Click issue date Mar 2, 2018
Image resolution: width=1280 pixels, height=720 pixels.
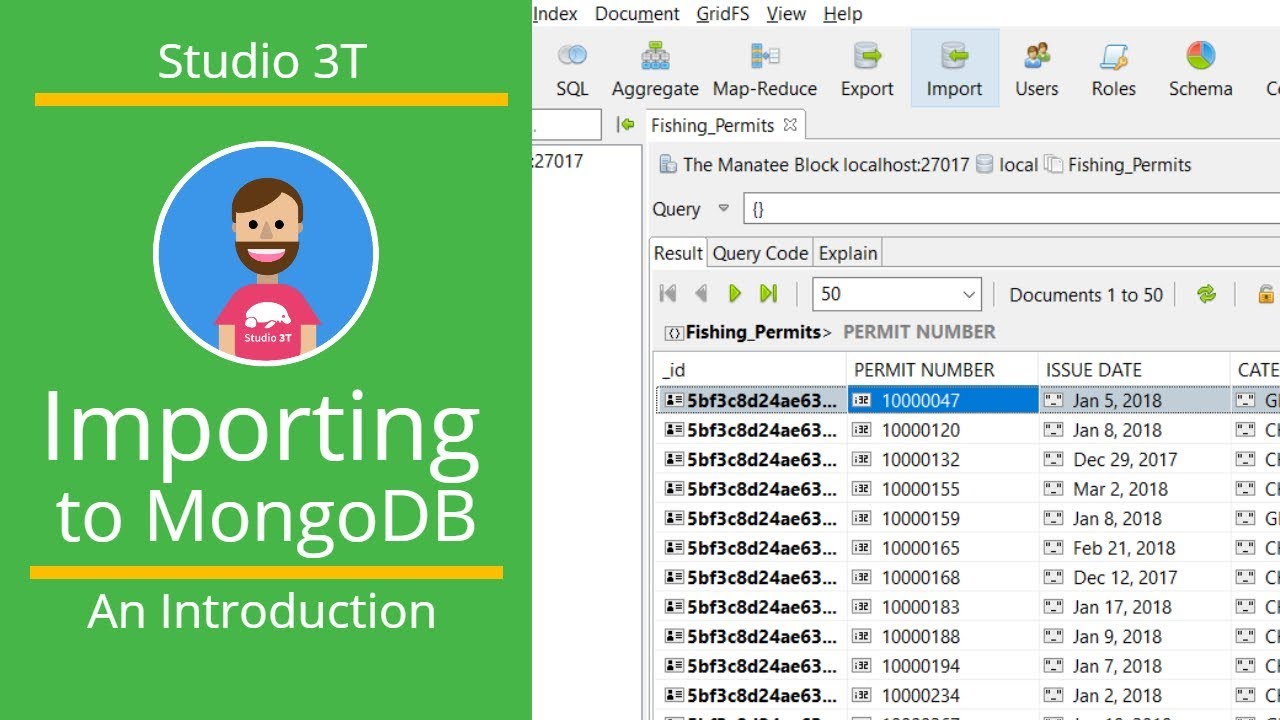(x=1135, y=489)
